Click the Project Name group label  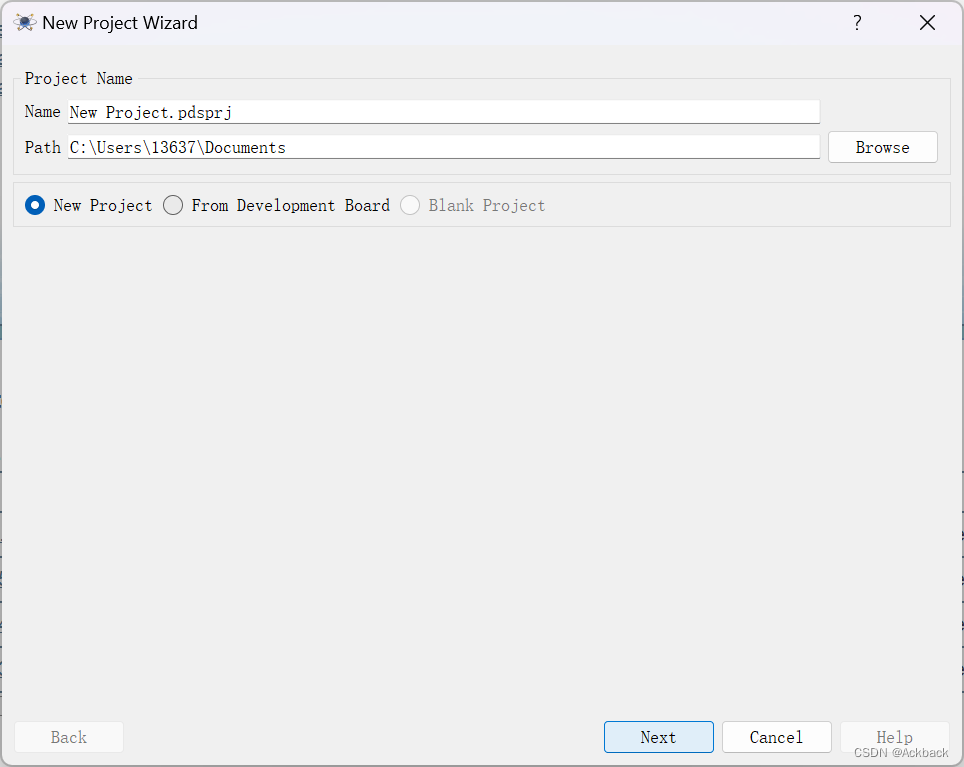click(x=79, y=79)
